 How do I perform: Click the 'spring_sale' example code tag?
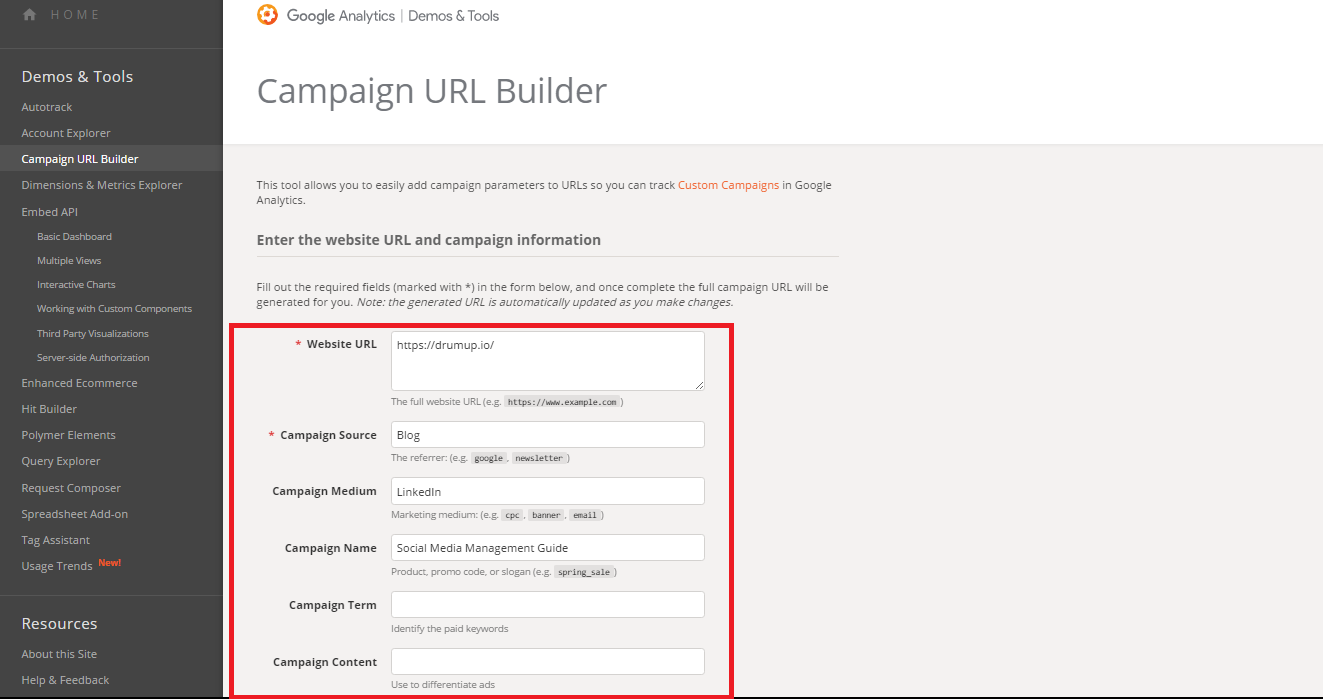(585, 572)
